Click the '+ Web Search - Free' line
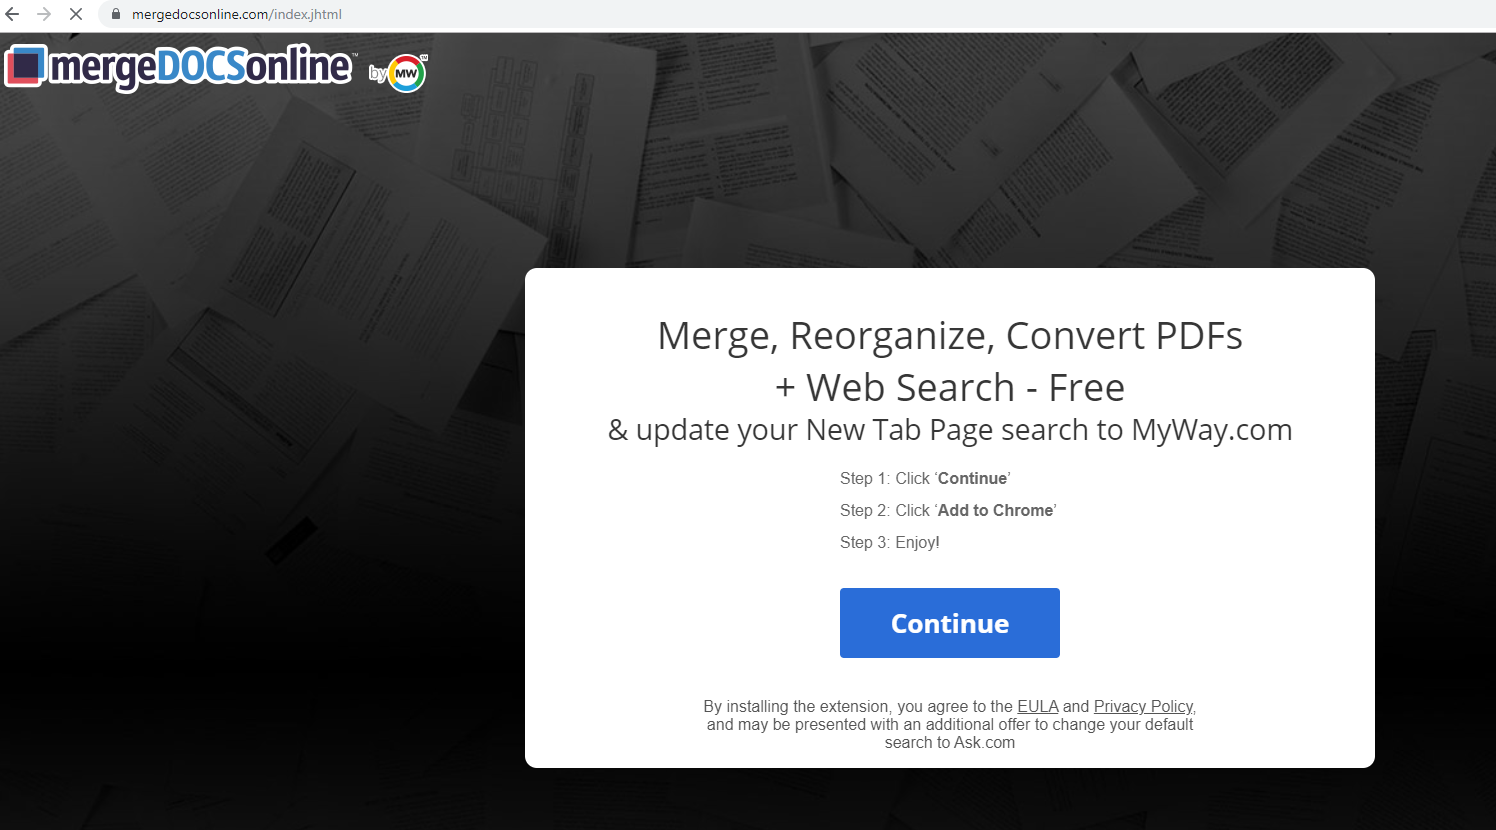1496x830 pixels. pos(949,388)
